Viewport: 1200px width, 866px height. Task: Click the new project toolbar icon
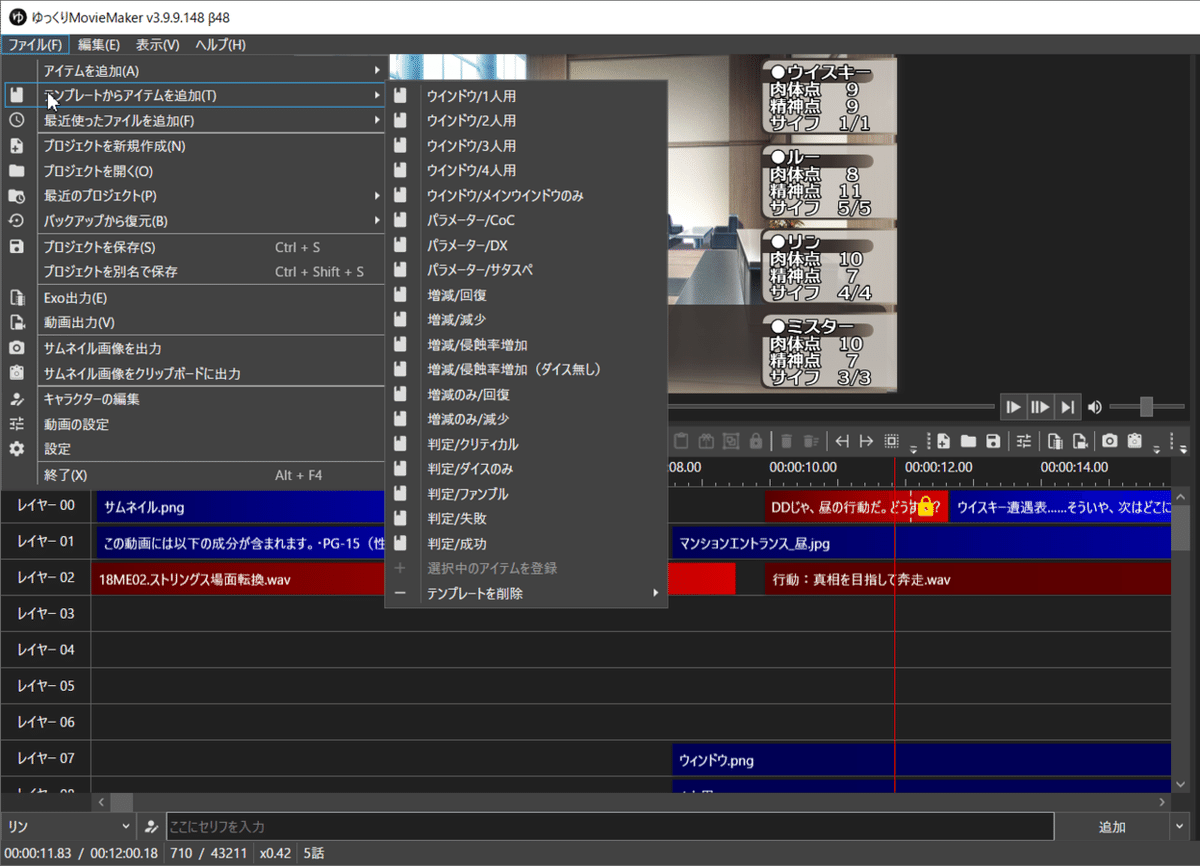click(943, 441)
